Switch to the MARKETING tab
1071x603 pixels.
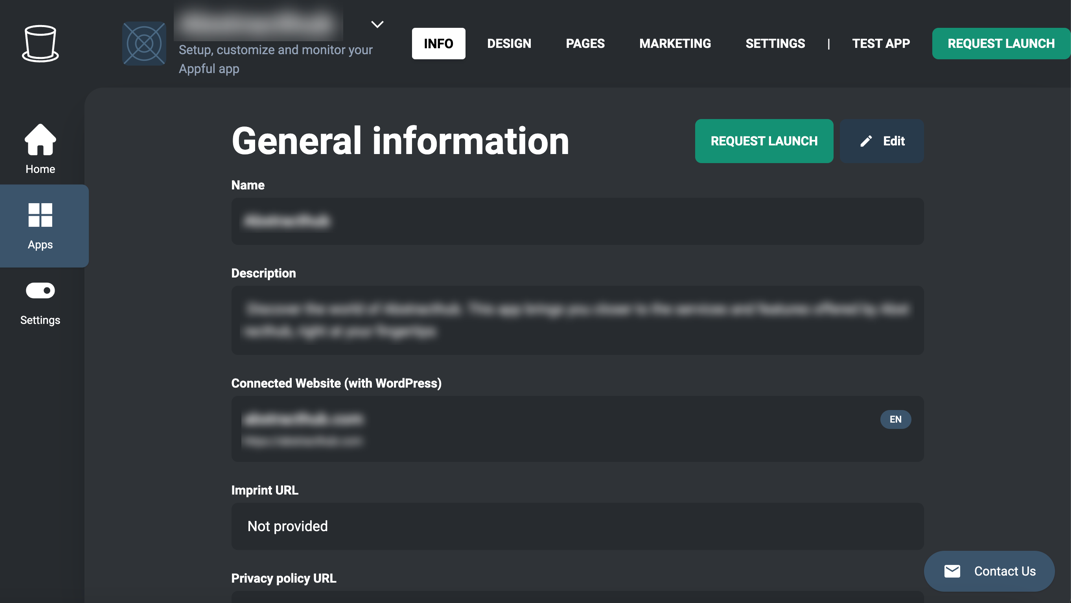coord(675,44)
